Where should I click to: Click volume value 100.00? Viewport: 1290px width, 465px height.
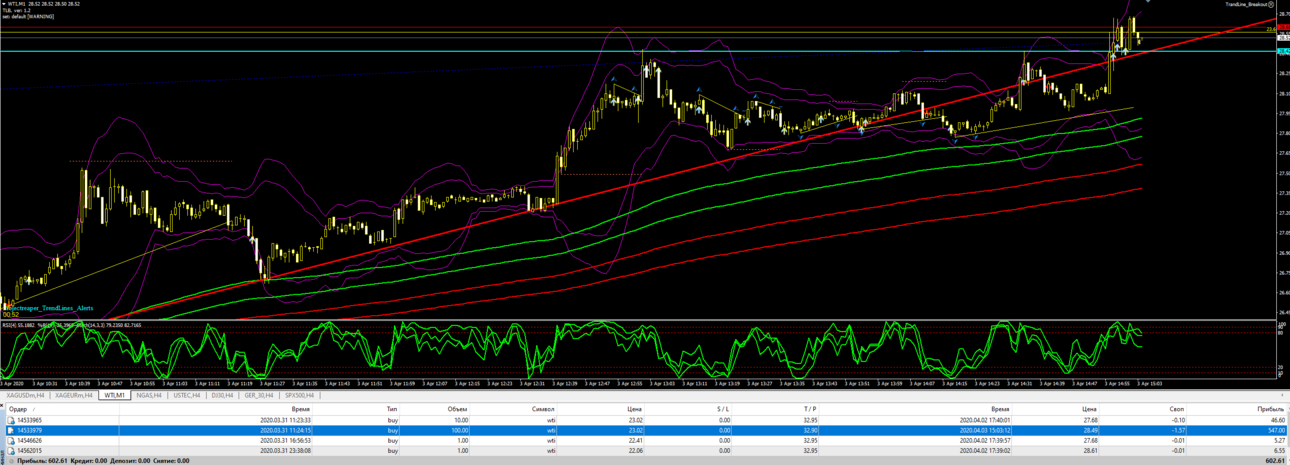click(x=459, y=431)
